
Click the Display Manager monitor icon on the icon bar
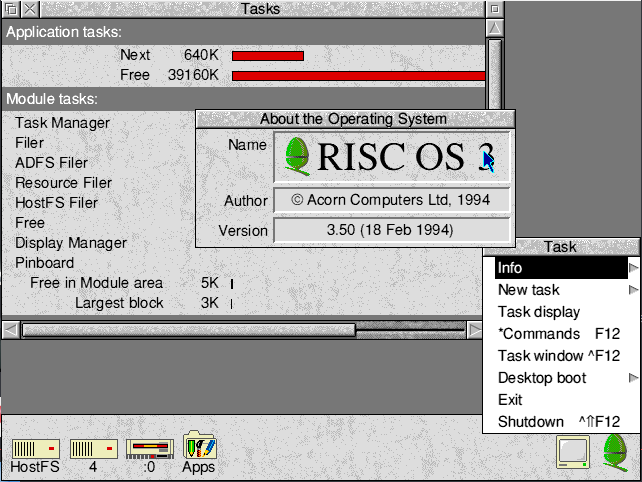[x=573, y=452]
